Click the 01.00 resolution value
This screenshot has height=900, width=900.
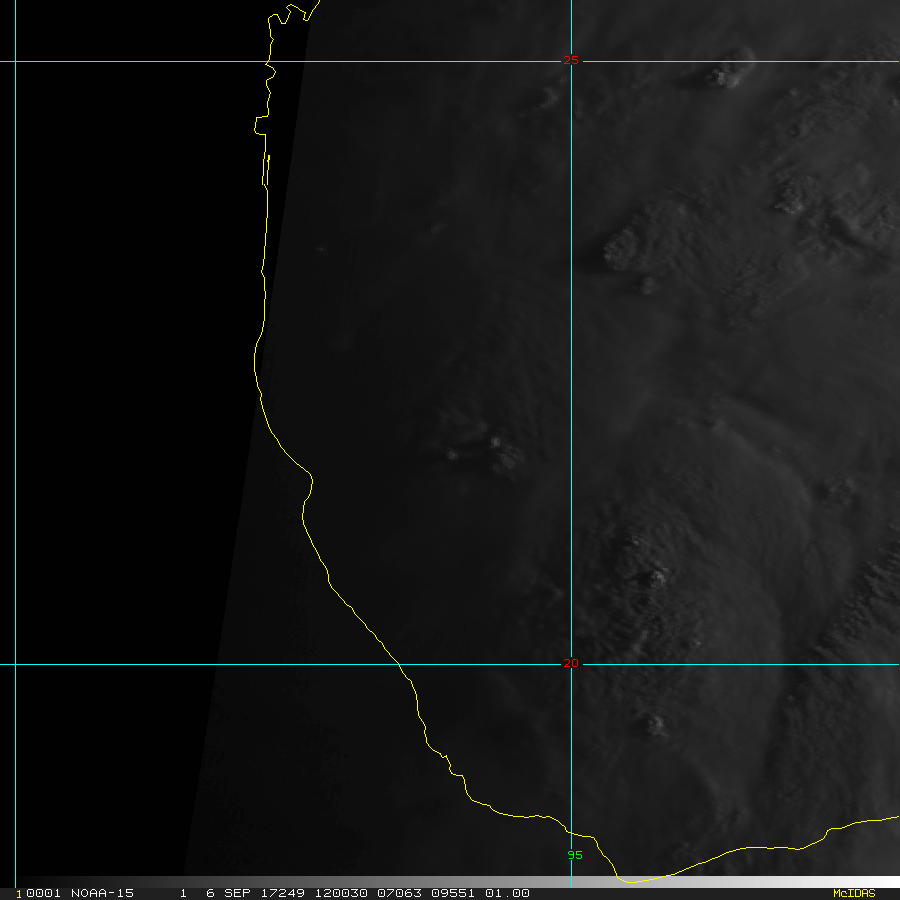(509, 893)
